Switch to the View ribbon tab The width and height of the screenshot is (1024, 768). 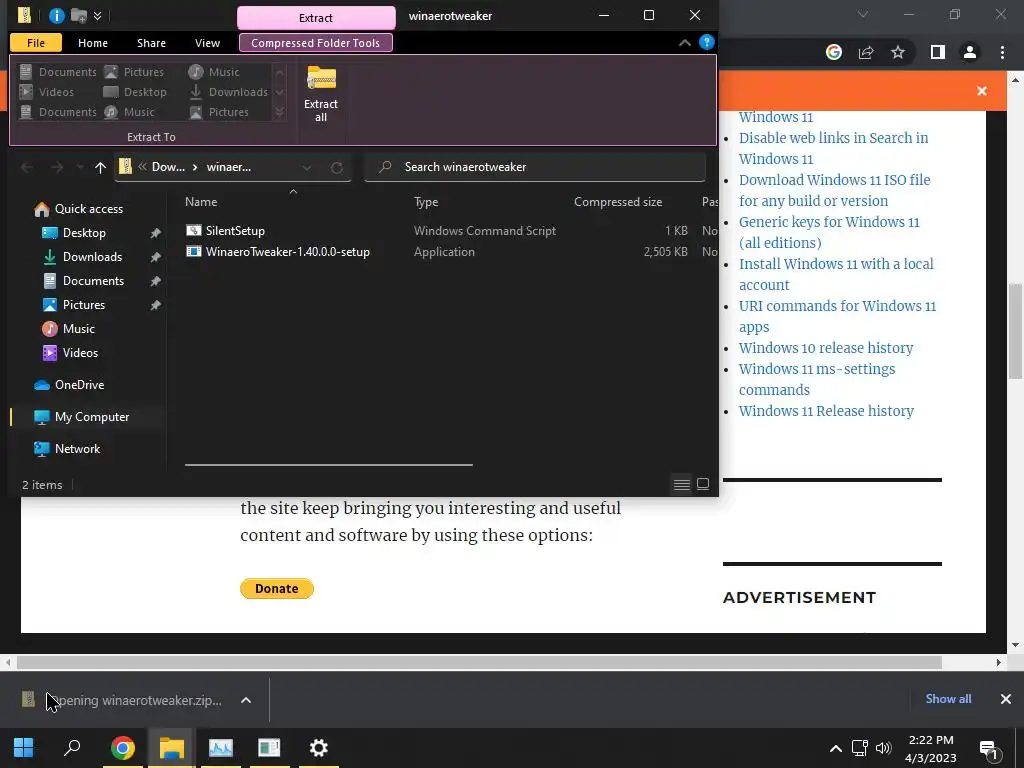[x=207, y=43]
